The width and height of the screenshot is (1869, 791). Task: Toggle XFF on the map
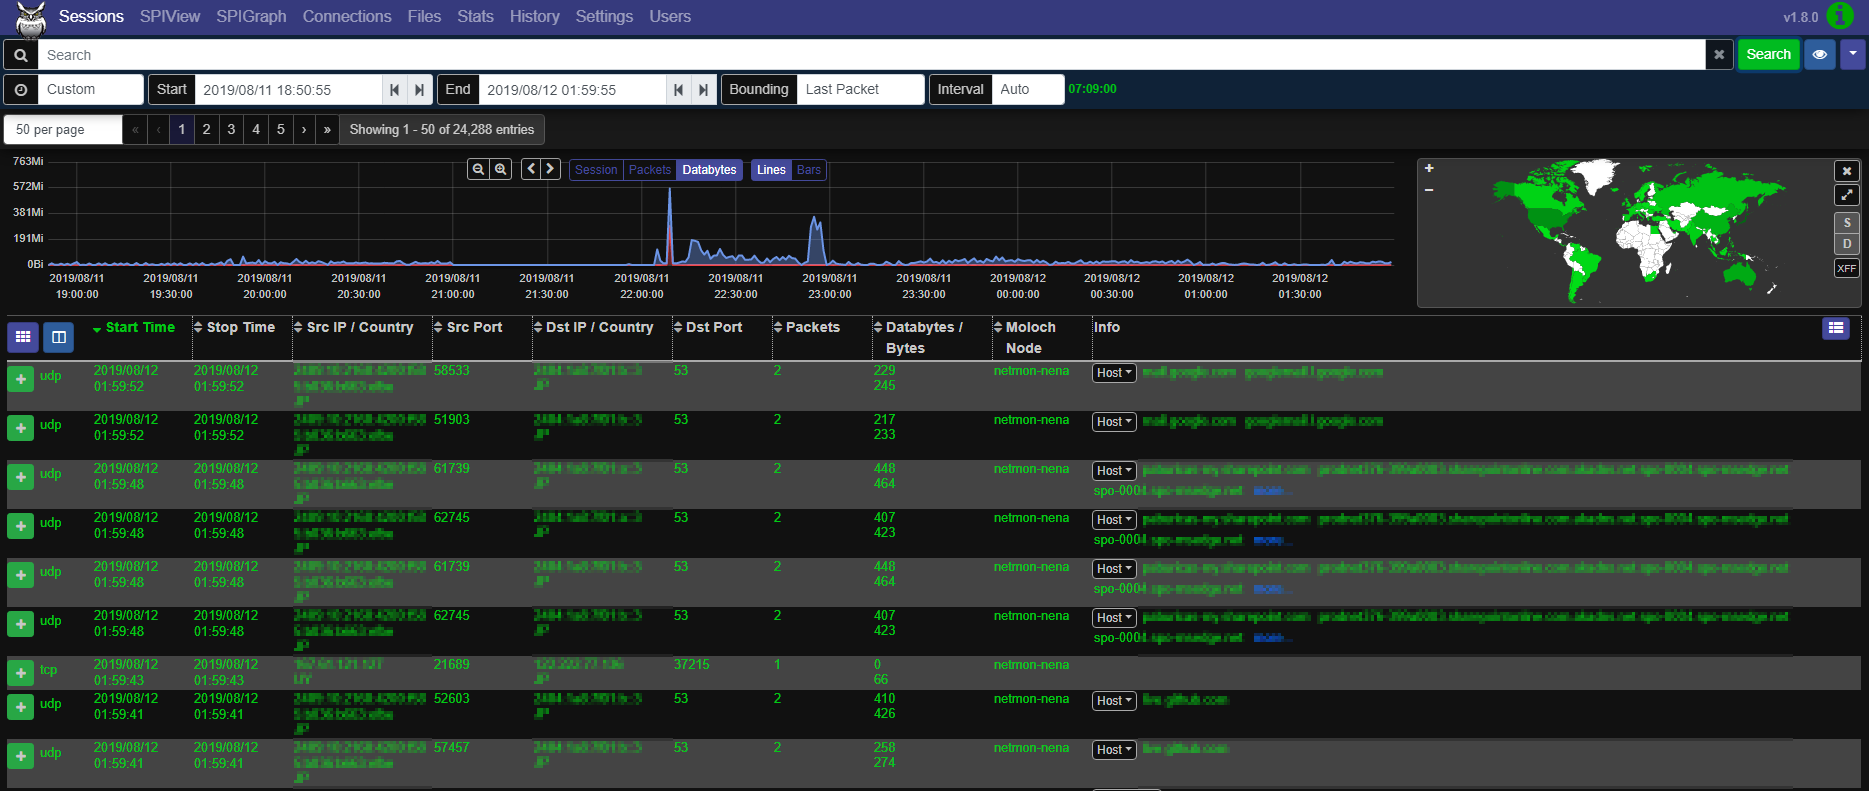[1846, 268]
